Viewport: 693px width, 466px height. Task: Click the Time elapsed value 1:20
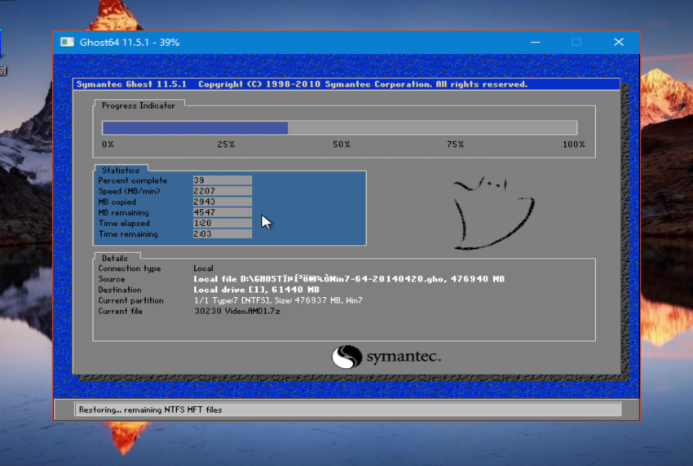(222, 223)
